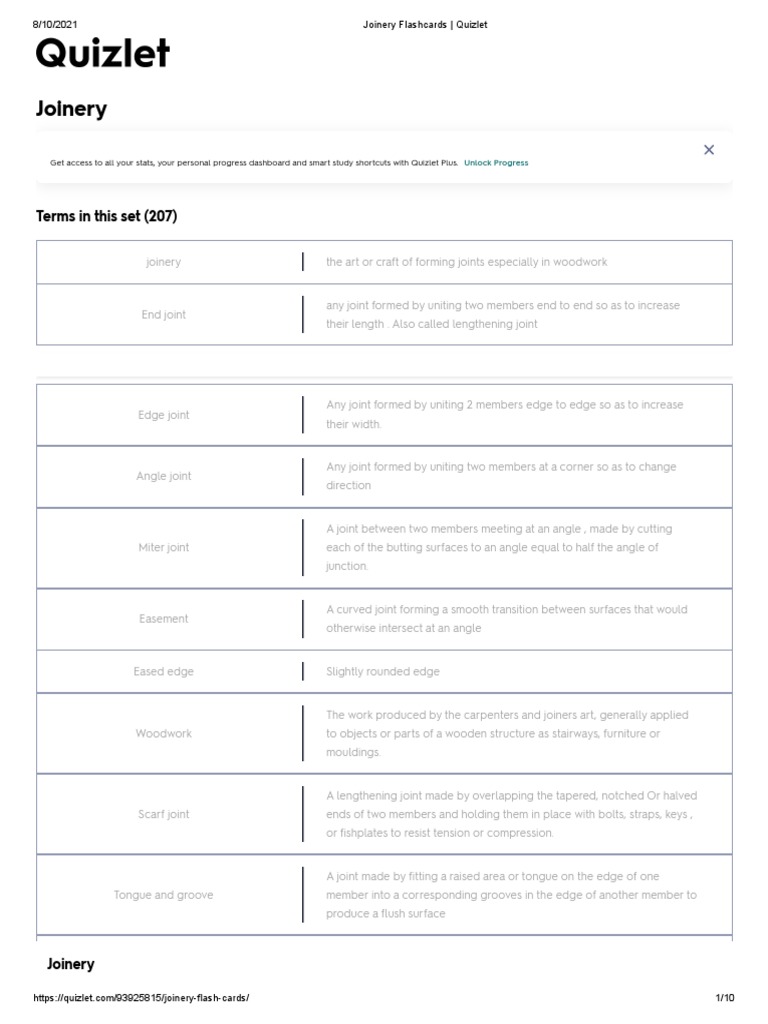
Task: Click the 'Miter joint' term
Action: pyautogui.click(x=164, y=548)
